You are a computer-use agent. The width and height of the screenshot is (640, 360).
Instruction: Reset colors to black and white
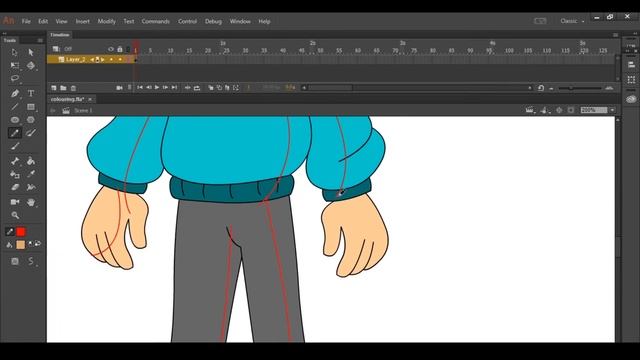tap(30, 244)
